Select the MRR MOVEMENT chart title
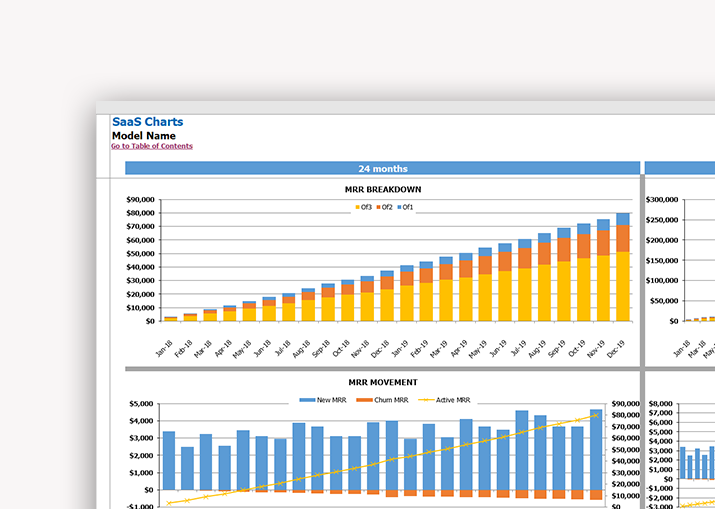Screen dimensions: 715x509 [383, 382]
